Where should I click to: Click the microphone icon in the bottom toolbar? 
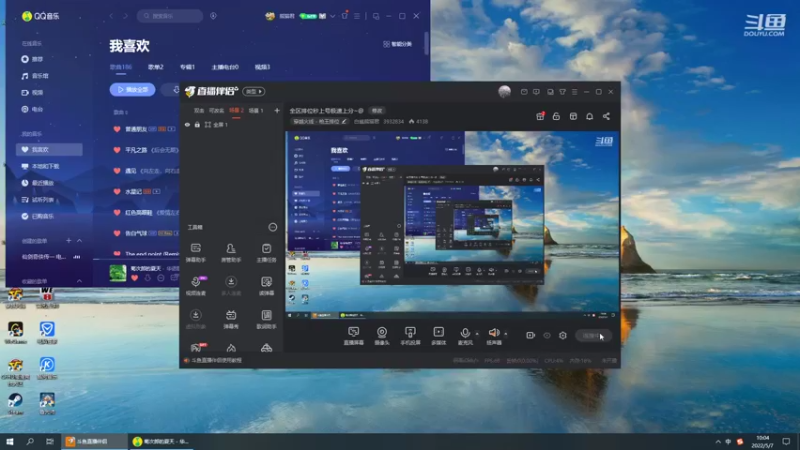coord(465,333)
